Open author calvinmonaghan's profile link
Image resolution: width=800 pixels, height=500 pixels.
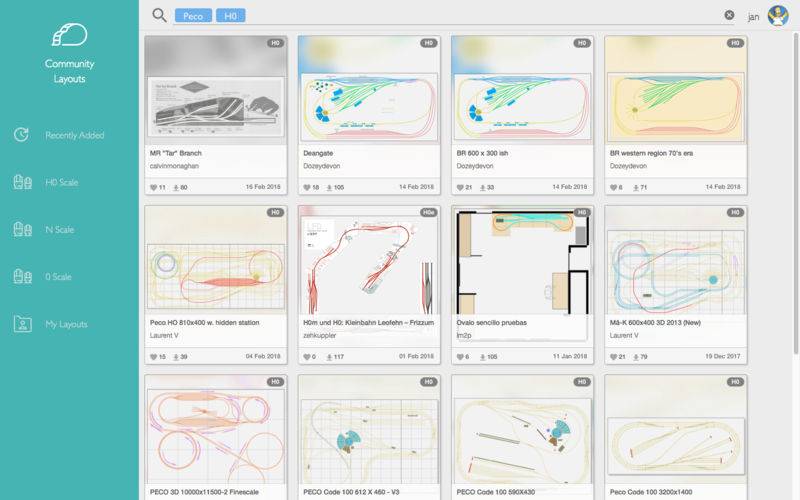(x=174, y=166)
